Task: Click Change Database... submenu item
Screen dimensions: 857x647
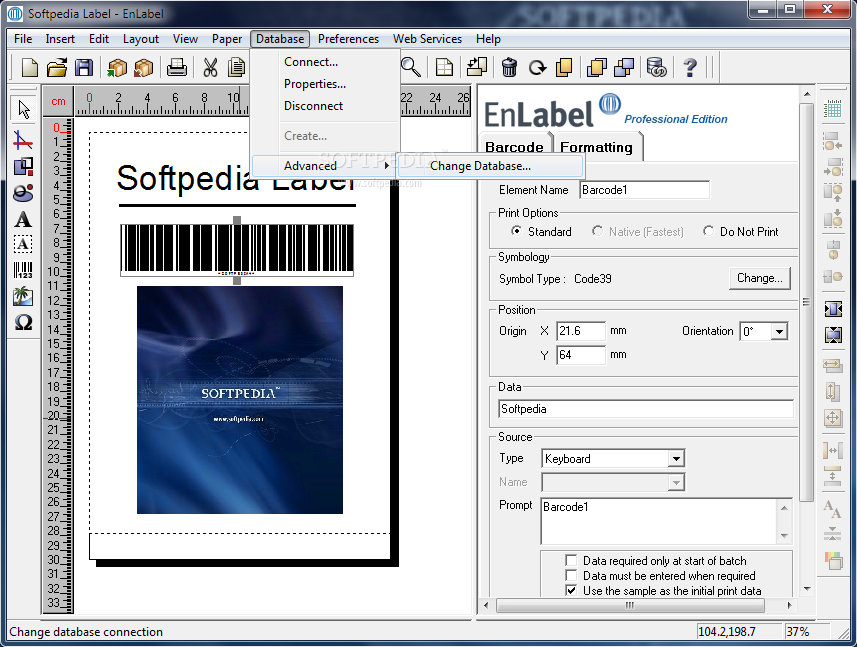Action: click(x=491, y=166)
